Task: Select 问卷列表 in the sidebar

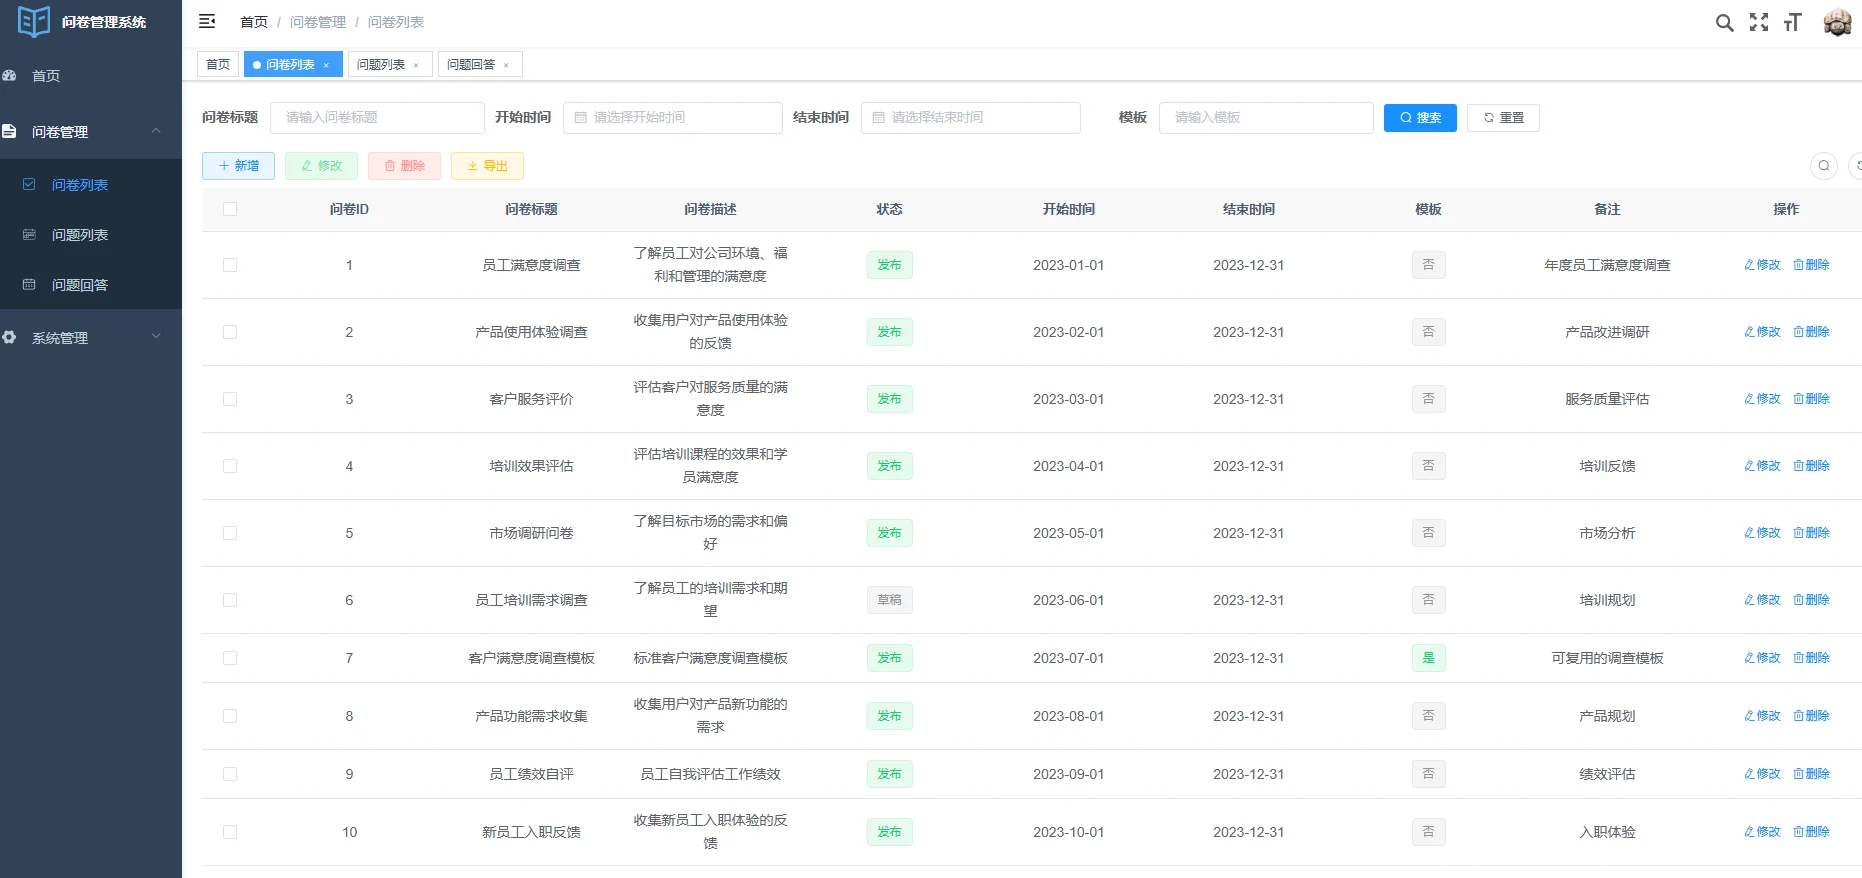Action: pyautogui.click(x=91, y=185)
